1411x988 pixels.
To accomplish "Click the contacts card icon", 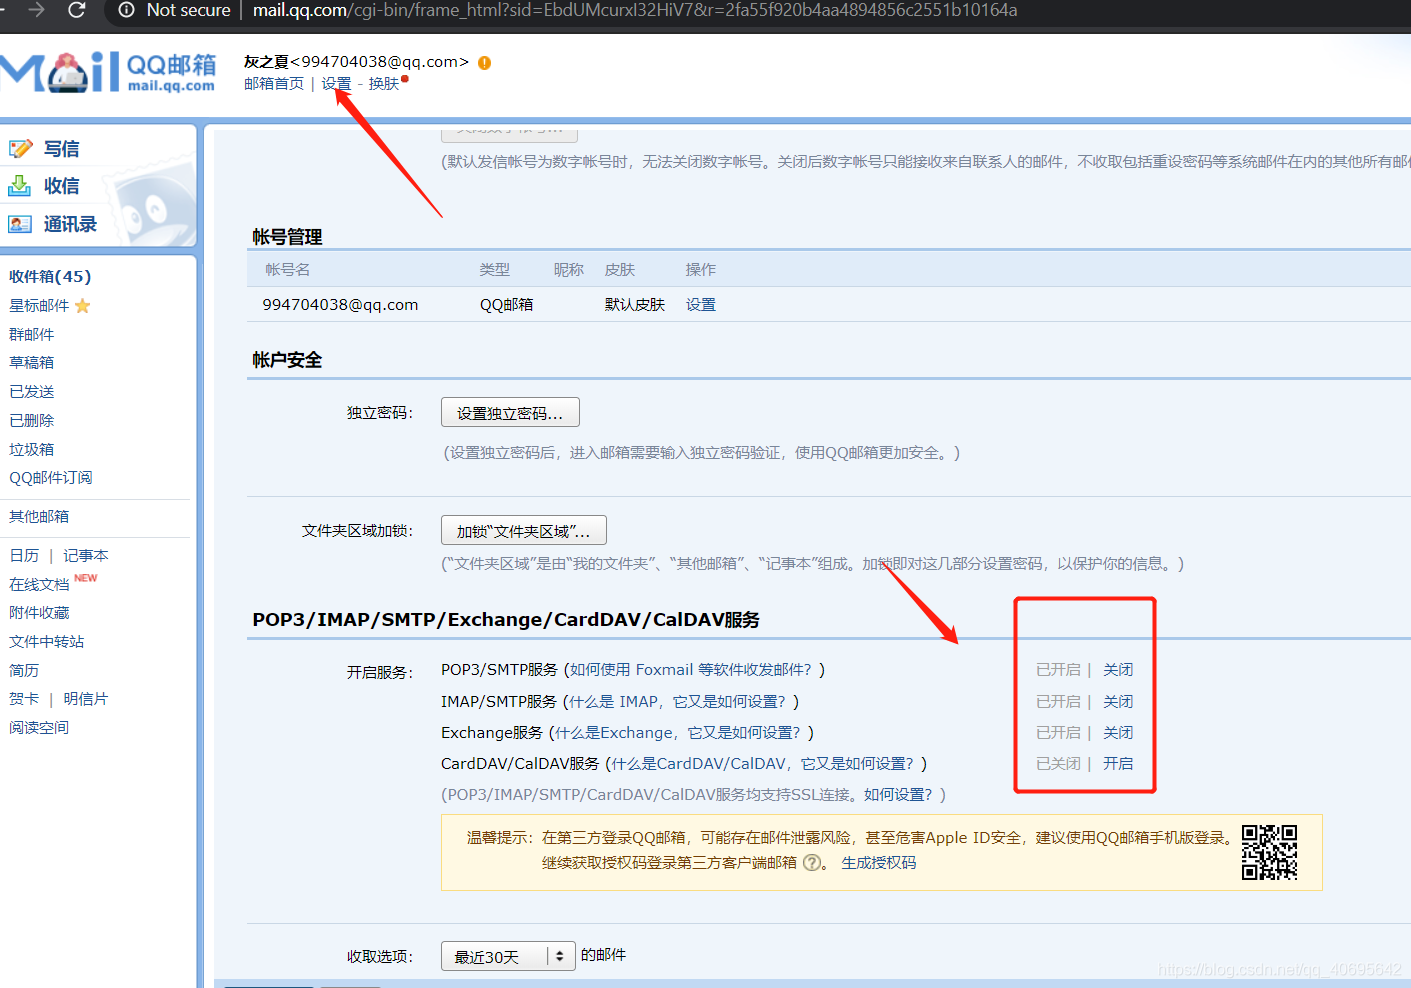I will 20,224.
